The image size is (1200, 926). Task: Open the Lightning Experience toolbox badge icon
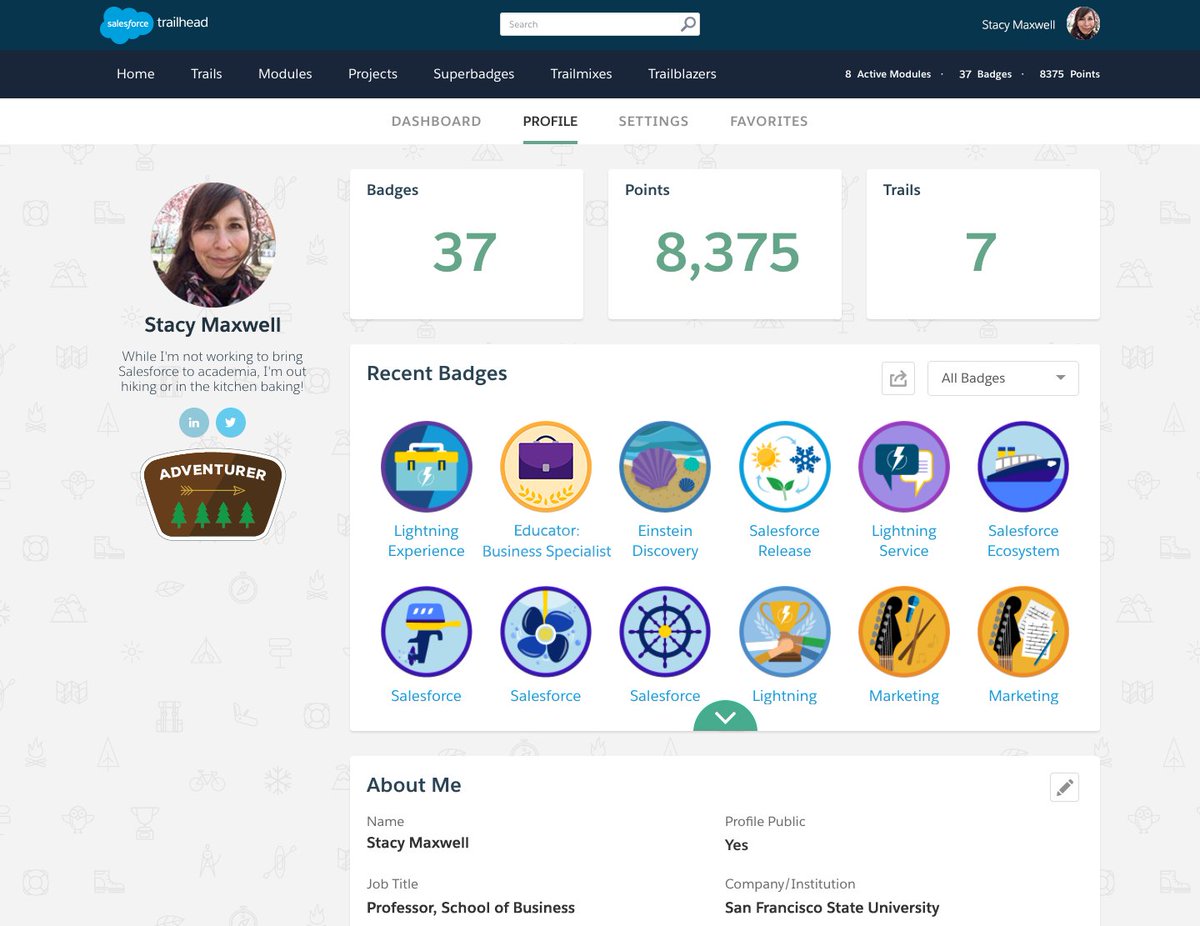(426, 467)
